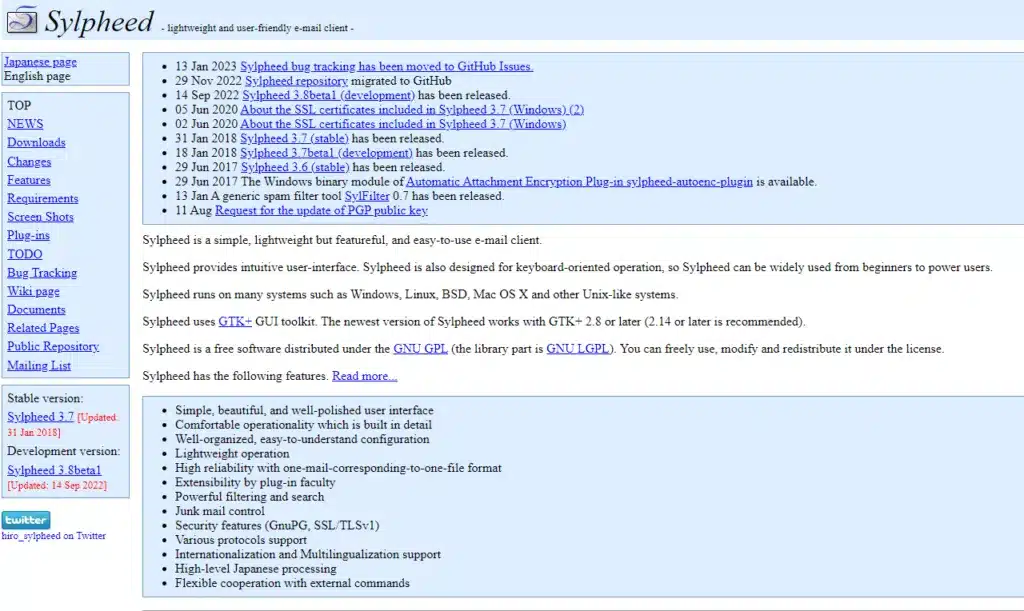This screenshot has width=1024, height=611.
Task: Open the SylFilter link
Action: point(367,196)
